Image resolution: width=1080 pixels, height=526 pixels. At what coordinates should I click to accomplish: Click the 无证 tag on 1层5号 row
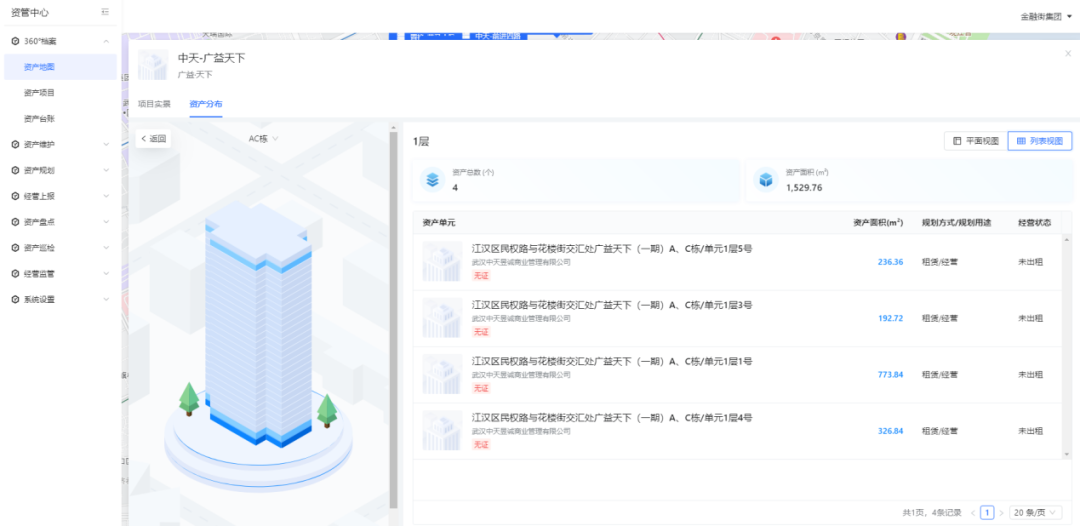coord(481,275)
